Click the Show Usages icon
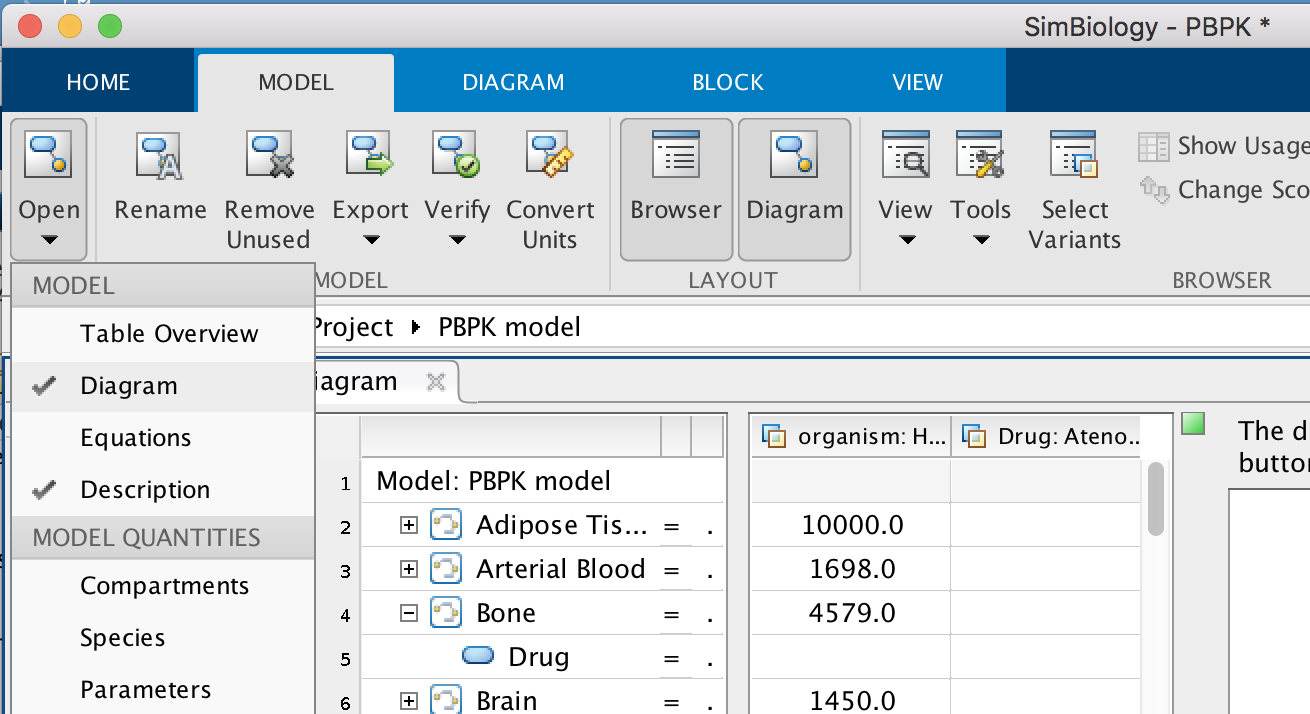Screen dimensions: 1310x714 coord(1154,146)
